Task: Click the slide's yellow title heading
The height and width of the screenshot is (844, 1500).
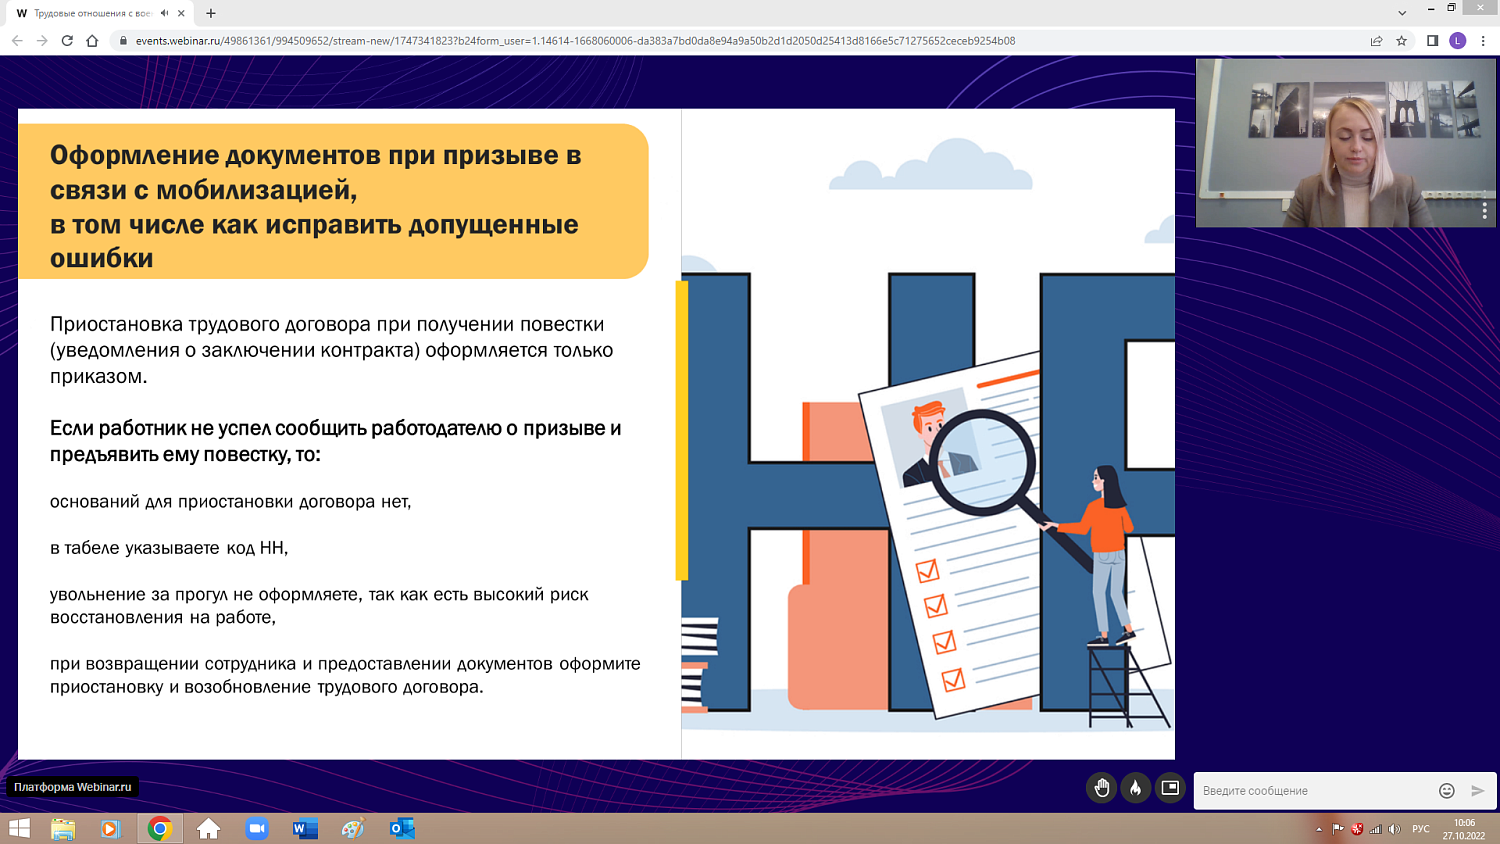Action: (333, 201)
